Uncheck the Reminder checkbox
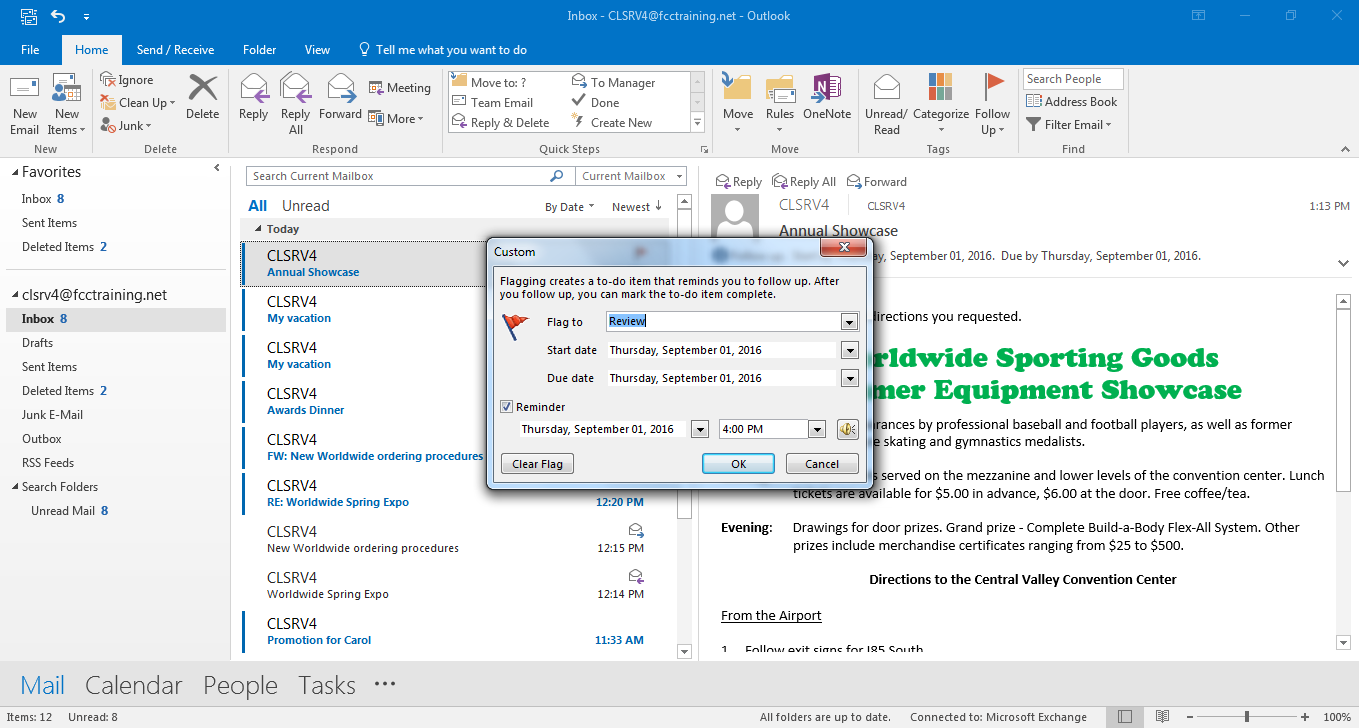The height and width of the screenshot is (728, 1359). point(507,407)
